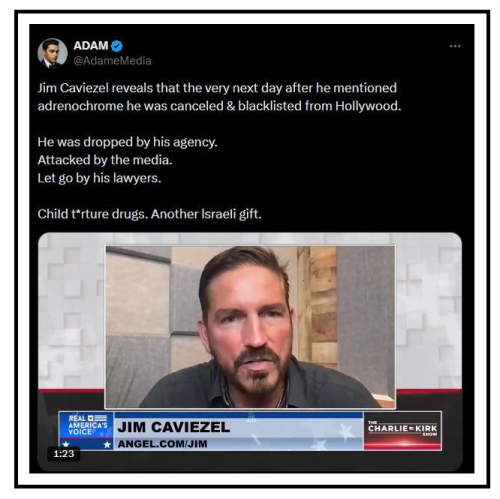Click Jim Caviezel's face in the video frame
The width and height of the screenshot is (500, 499).
(251, 327)
